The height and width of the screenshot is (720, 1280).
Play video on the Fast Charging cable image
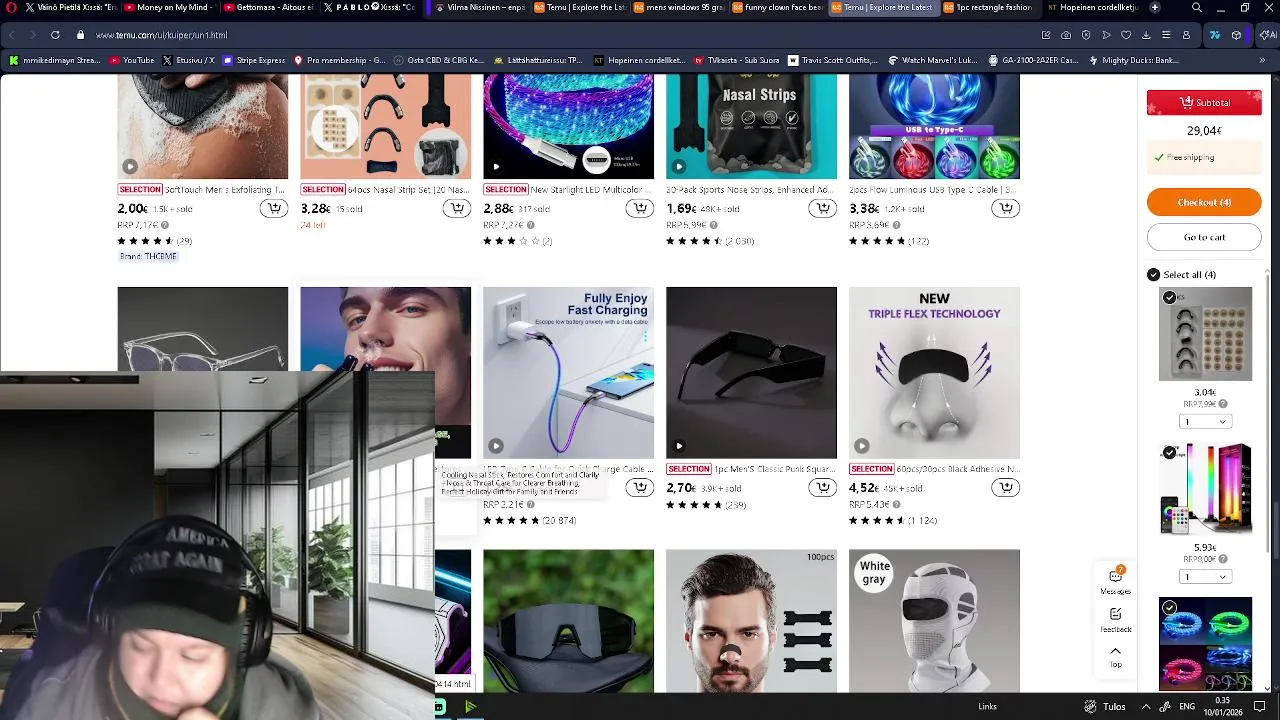point(496,446)
